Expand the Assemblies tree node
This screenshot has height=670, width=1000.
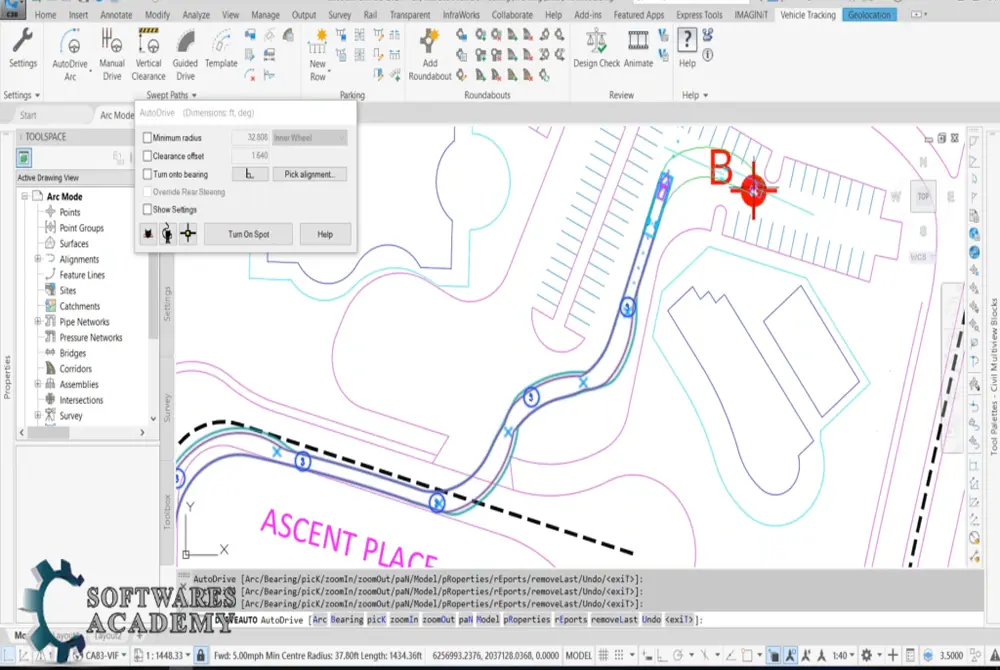[x=38, y=384]
